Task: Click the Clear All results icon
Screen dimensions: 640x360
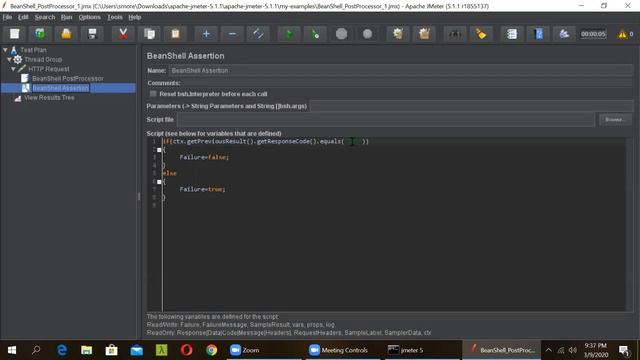Action: (424, 34)
